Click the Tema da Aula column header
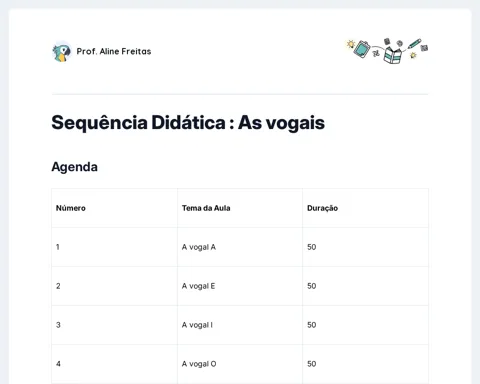The width and height of the screenshot is (480, 384). tap(240, 208)
